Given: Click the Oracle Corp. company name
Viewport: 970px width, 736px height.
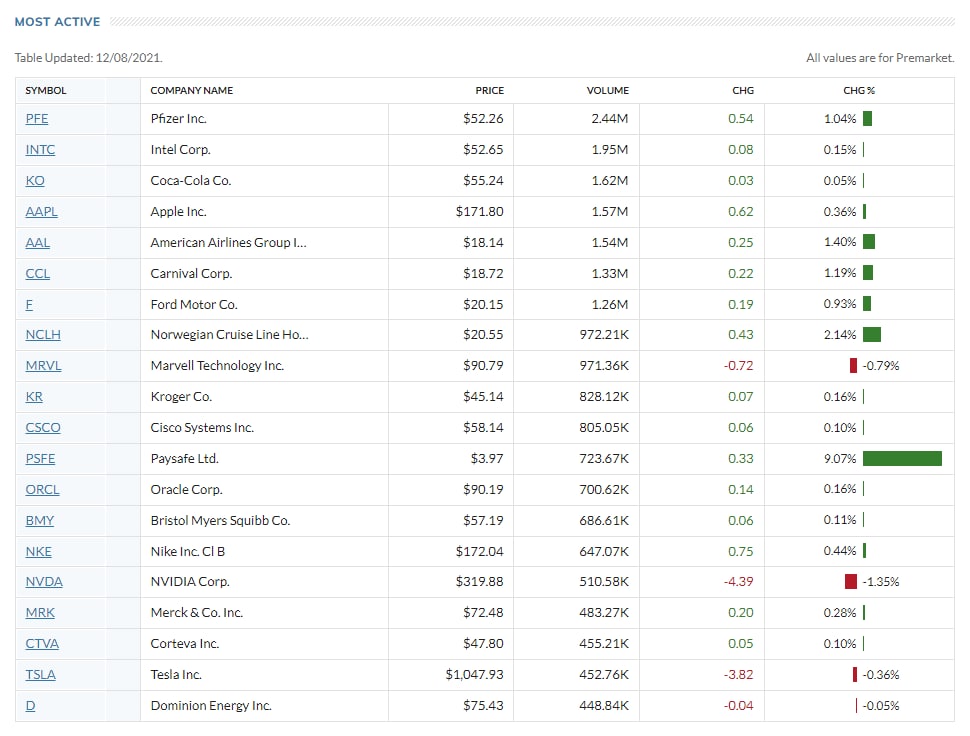Looking at the screenshot, I should click(186, 489).
